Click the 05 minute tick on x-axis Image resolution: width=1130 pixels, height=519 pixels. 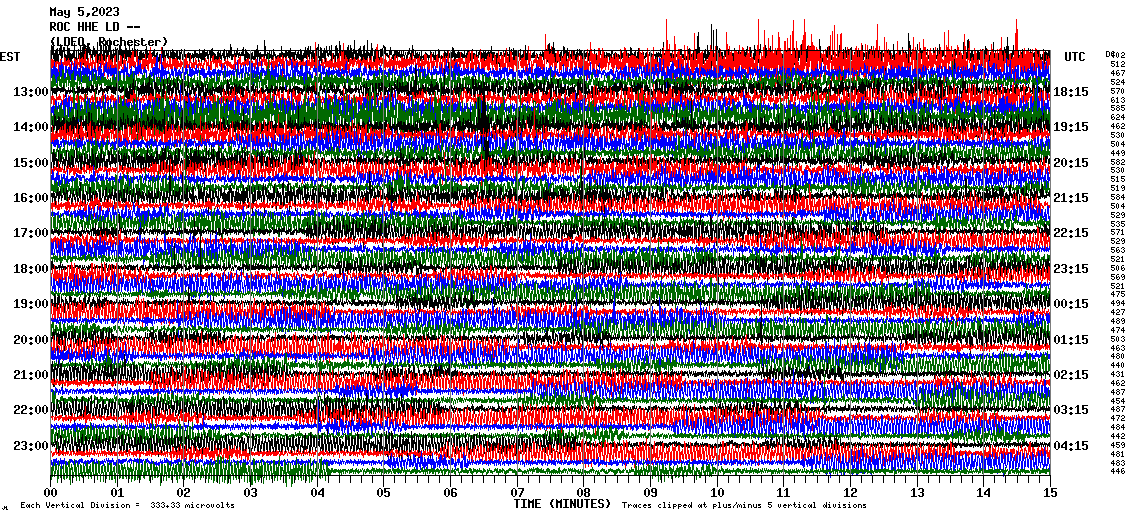point(384,492)
